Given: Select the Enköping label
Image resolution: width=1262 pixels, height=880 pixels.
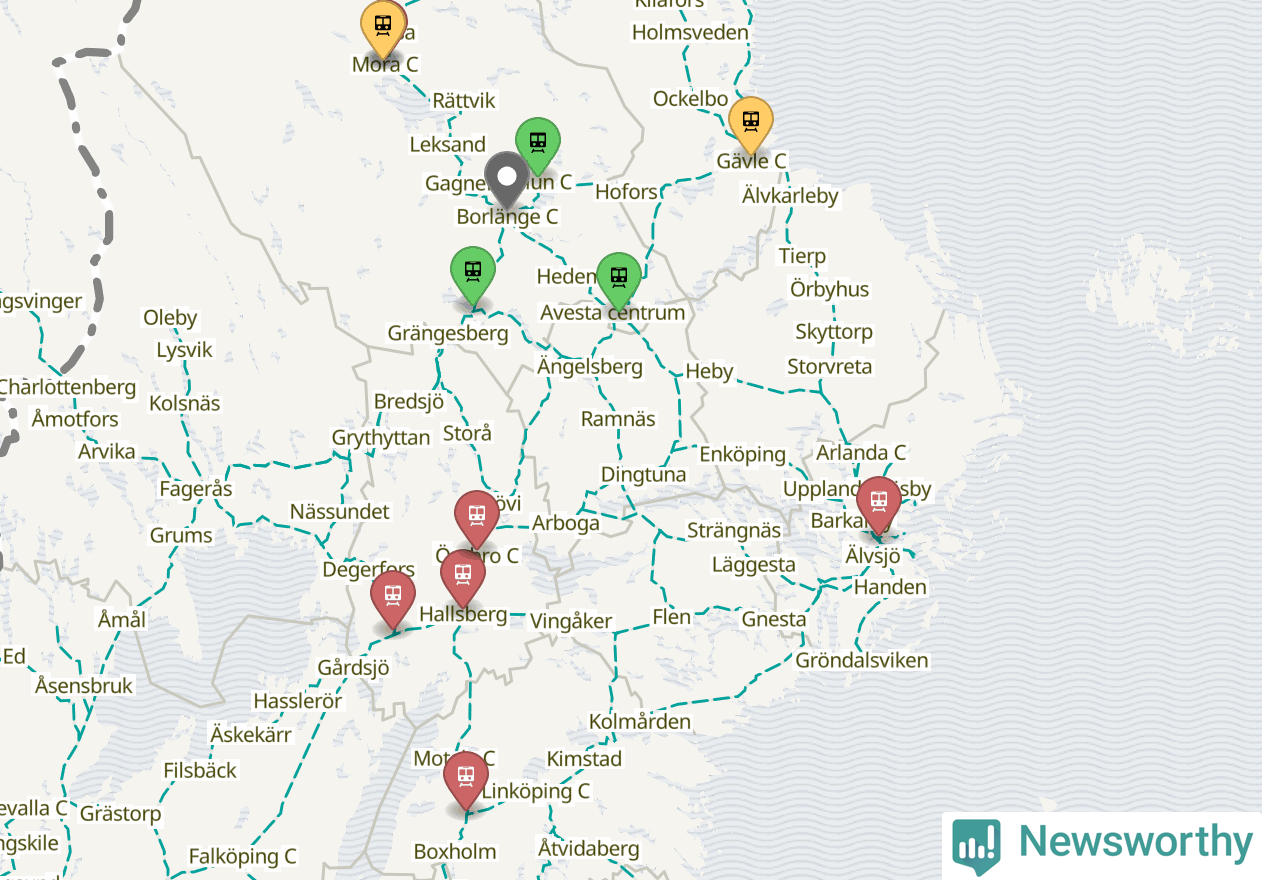Looking at the screenshot, I should pyautogui.click(x=743, y=454).
